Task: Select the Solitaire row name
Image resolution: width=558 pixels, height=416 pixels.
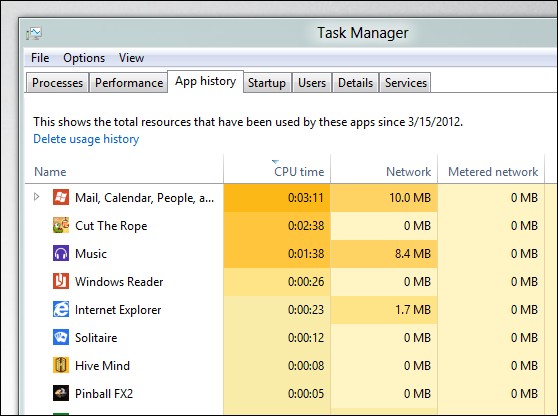Action: tap(96, 338)
